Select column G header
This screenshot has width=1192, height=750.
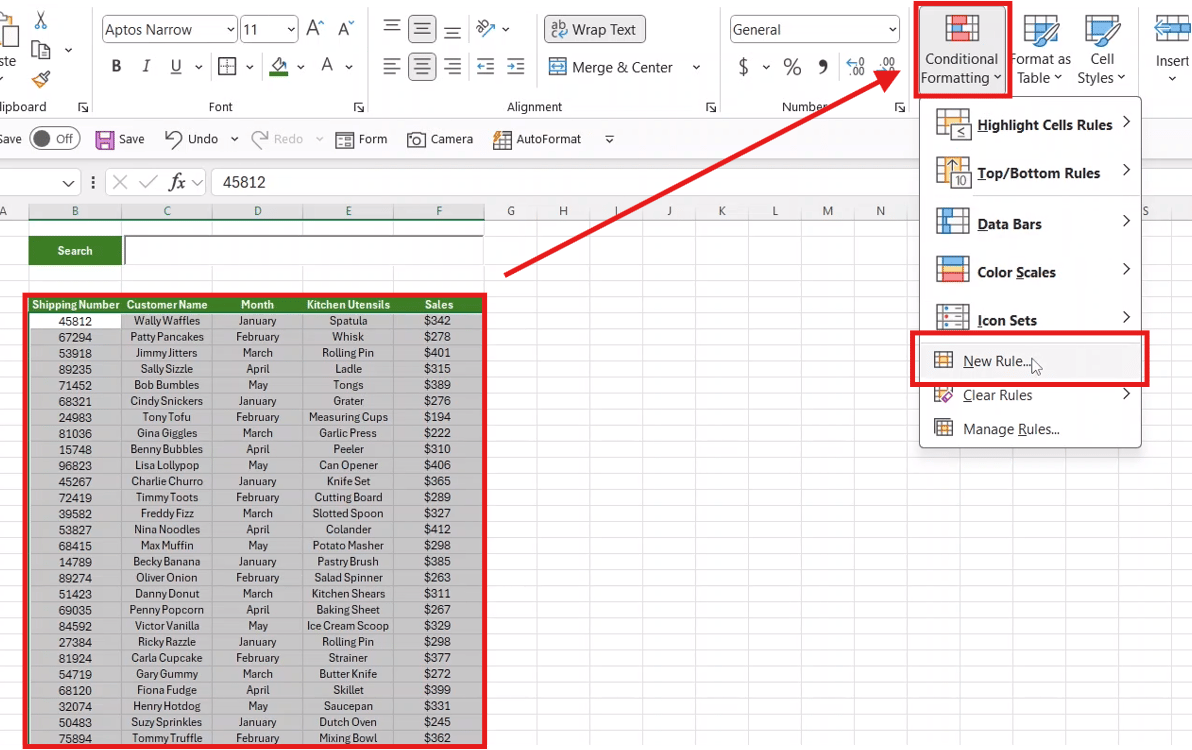point(510,210)
